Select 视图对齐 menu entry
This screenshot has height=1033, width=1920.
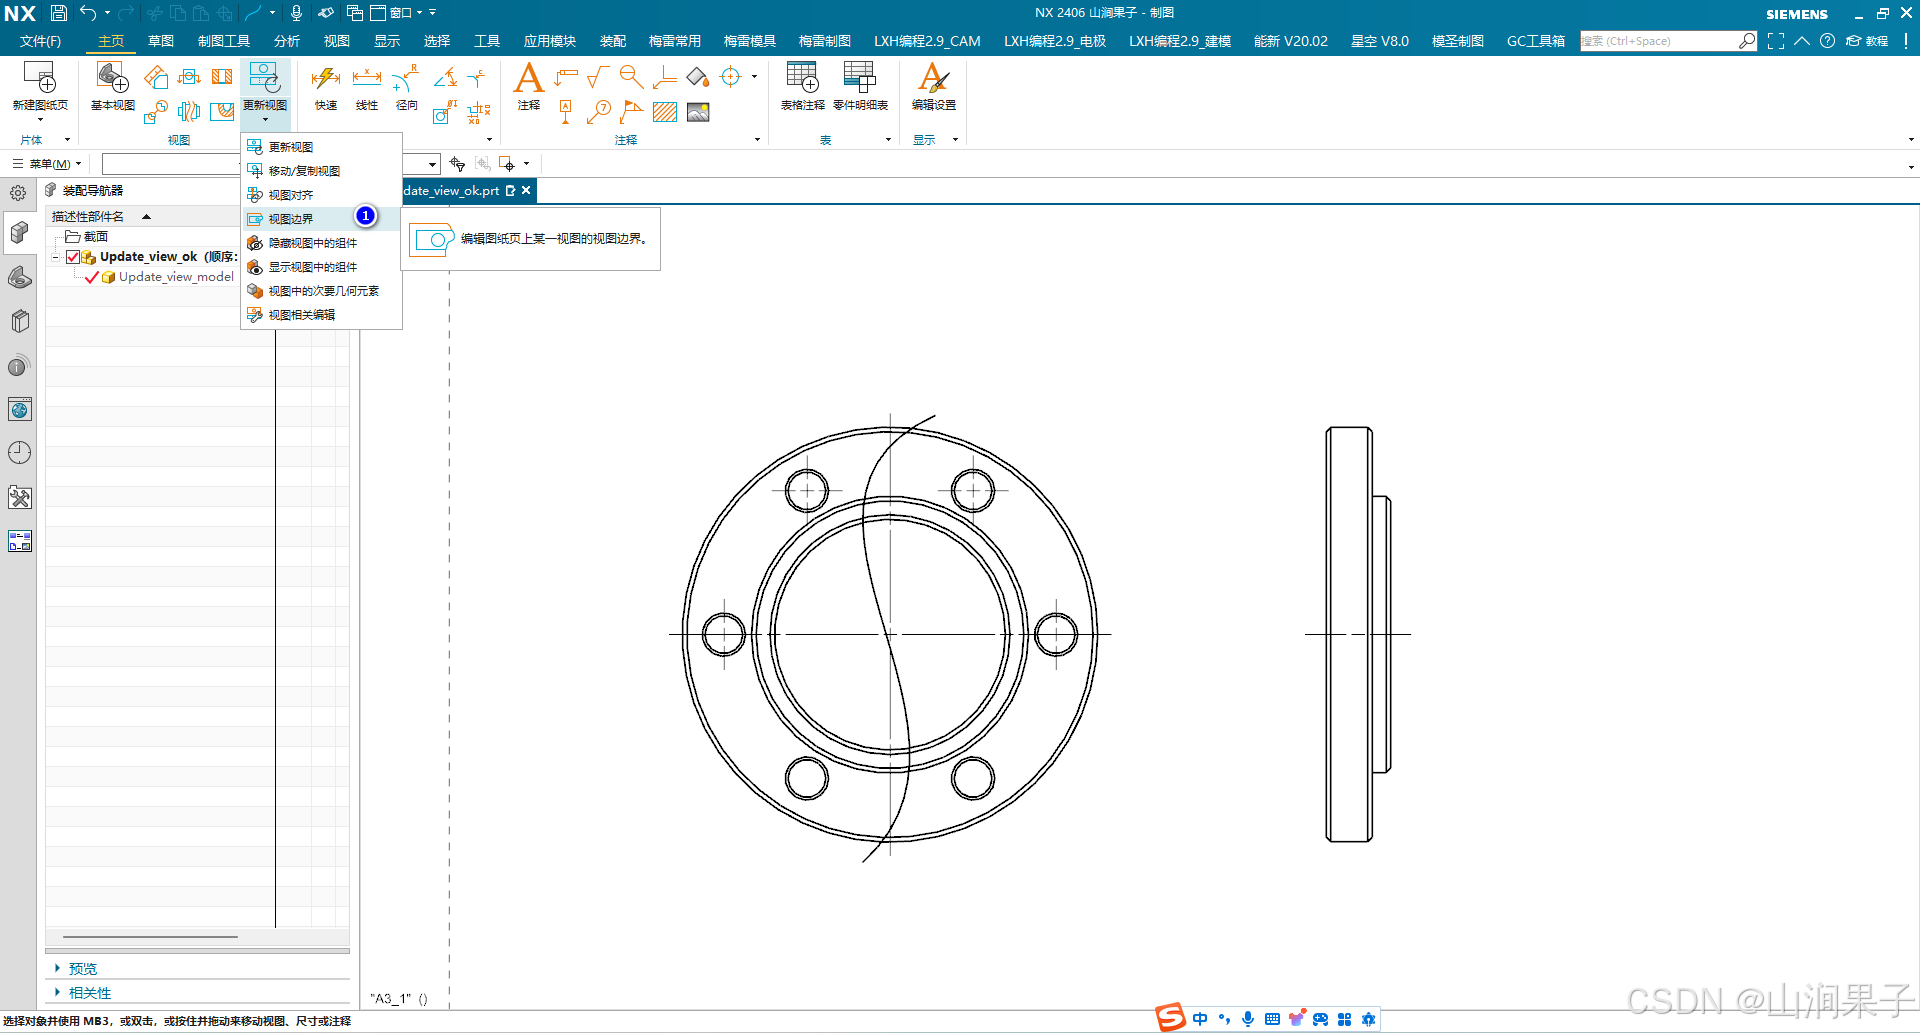321,195
